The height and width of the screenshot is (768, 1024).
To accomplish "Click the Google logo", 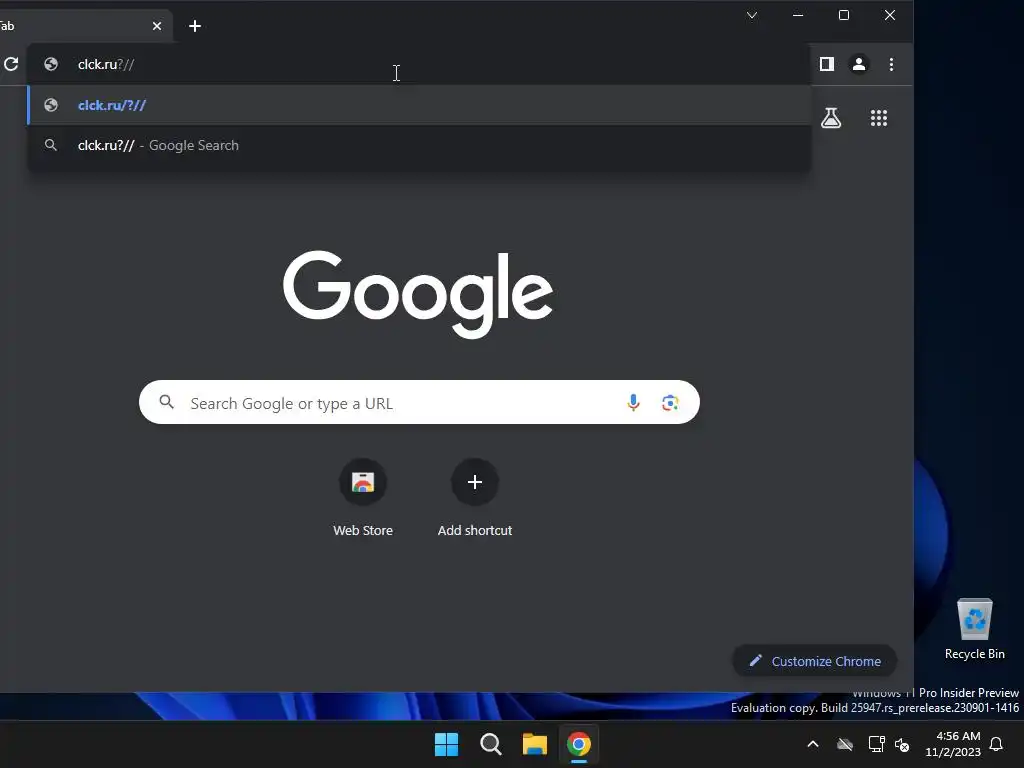I will [x=418, y=294].
